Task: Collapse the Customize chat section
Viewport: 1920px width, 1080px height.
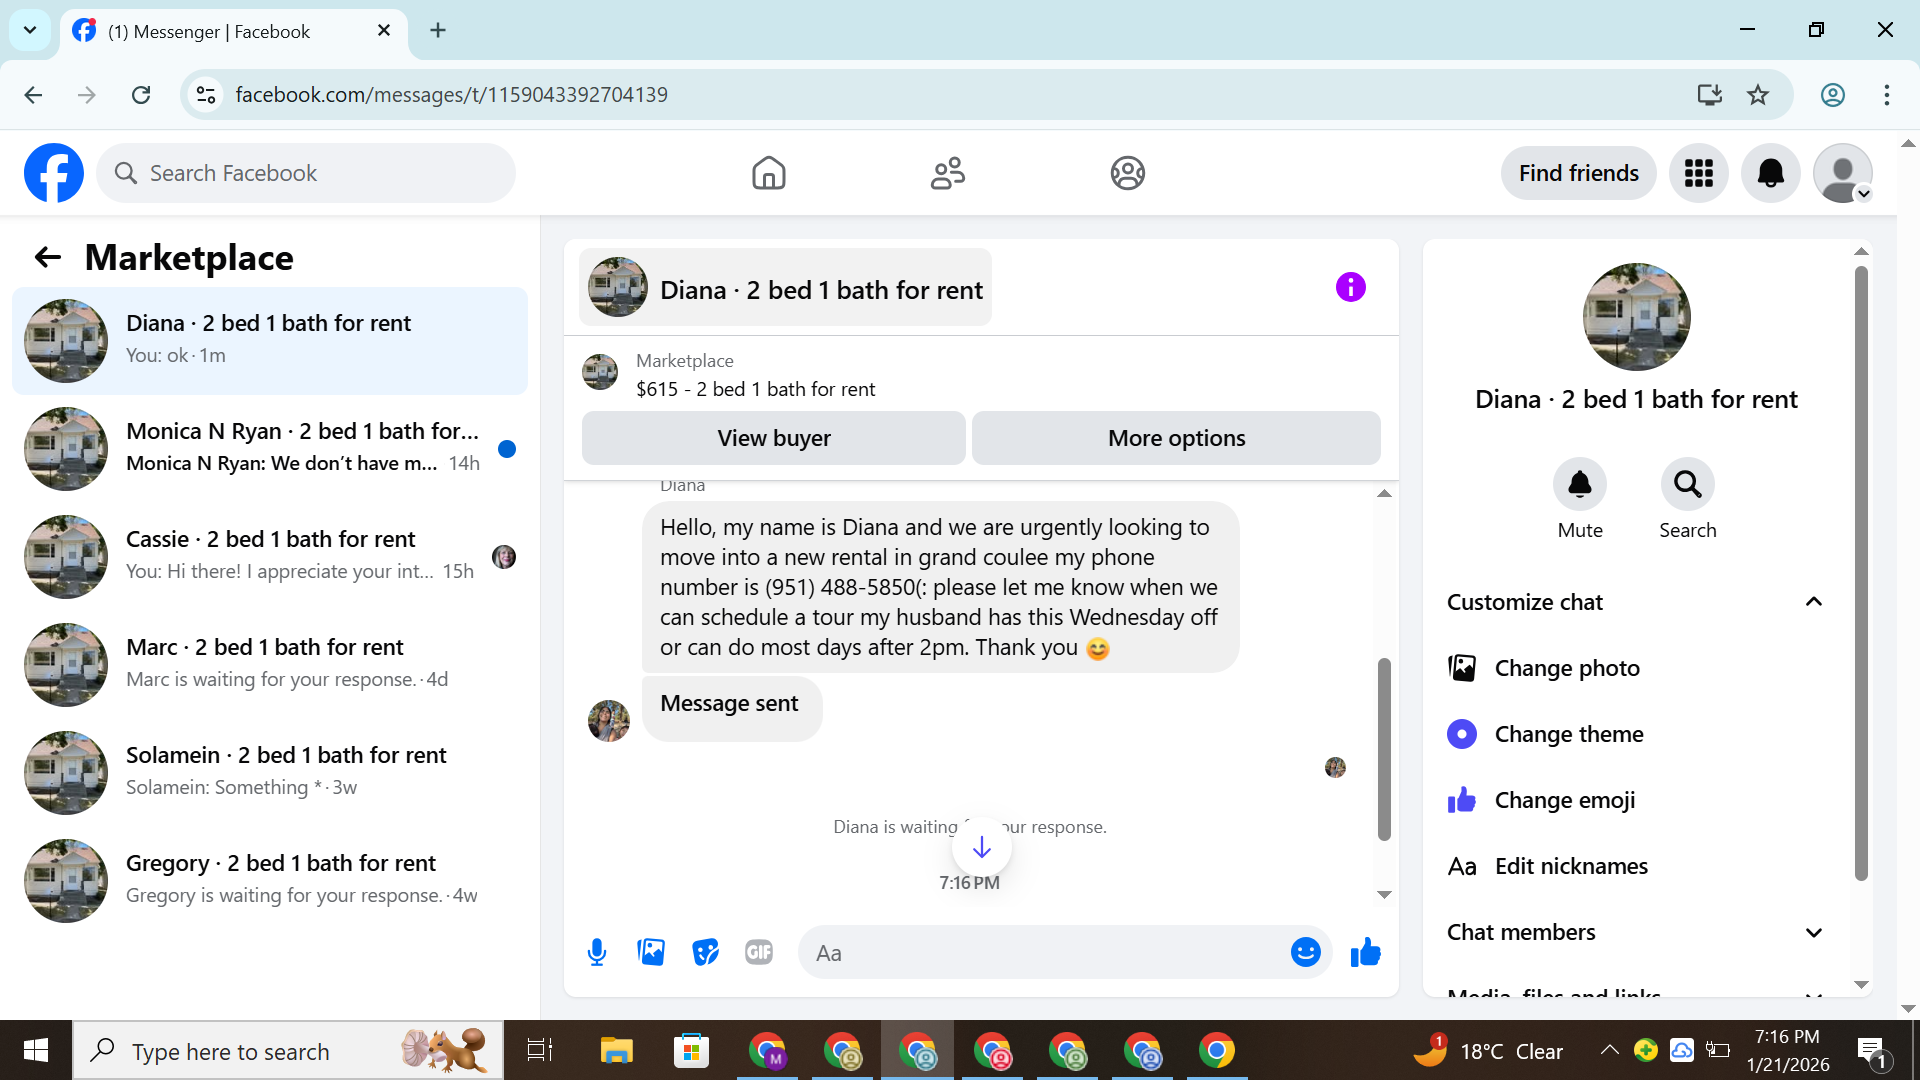Action: (1813, 602)
